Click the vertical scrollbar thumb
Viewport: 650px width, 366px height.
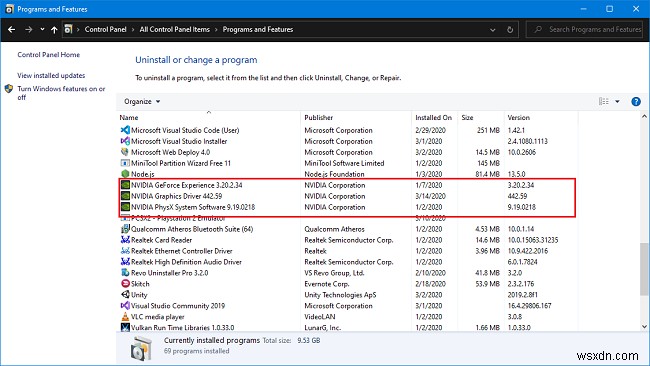[x=644, y=269]
